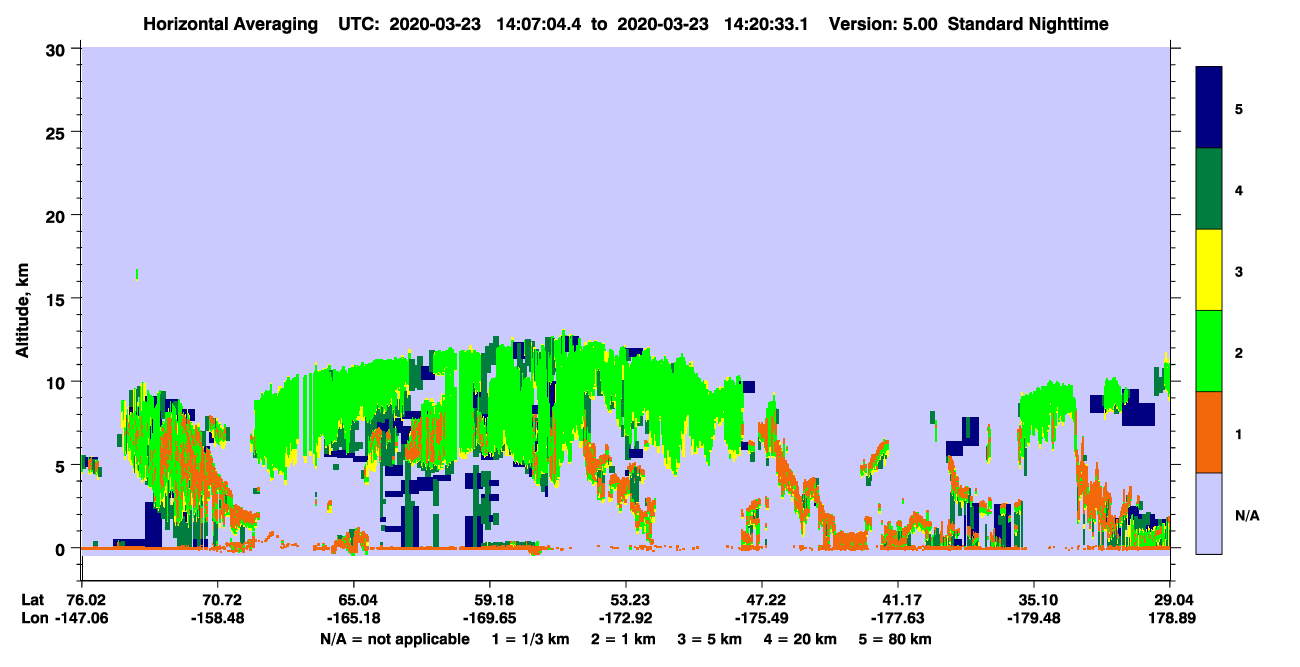The image size is (1300, 667).
Task: Click the lavender N/A colorbar segment
Action: click(x=1209, y=513)
